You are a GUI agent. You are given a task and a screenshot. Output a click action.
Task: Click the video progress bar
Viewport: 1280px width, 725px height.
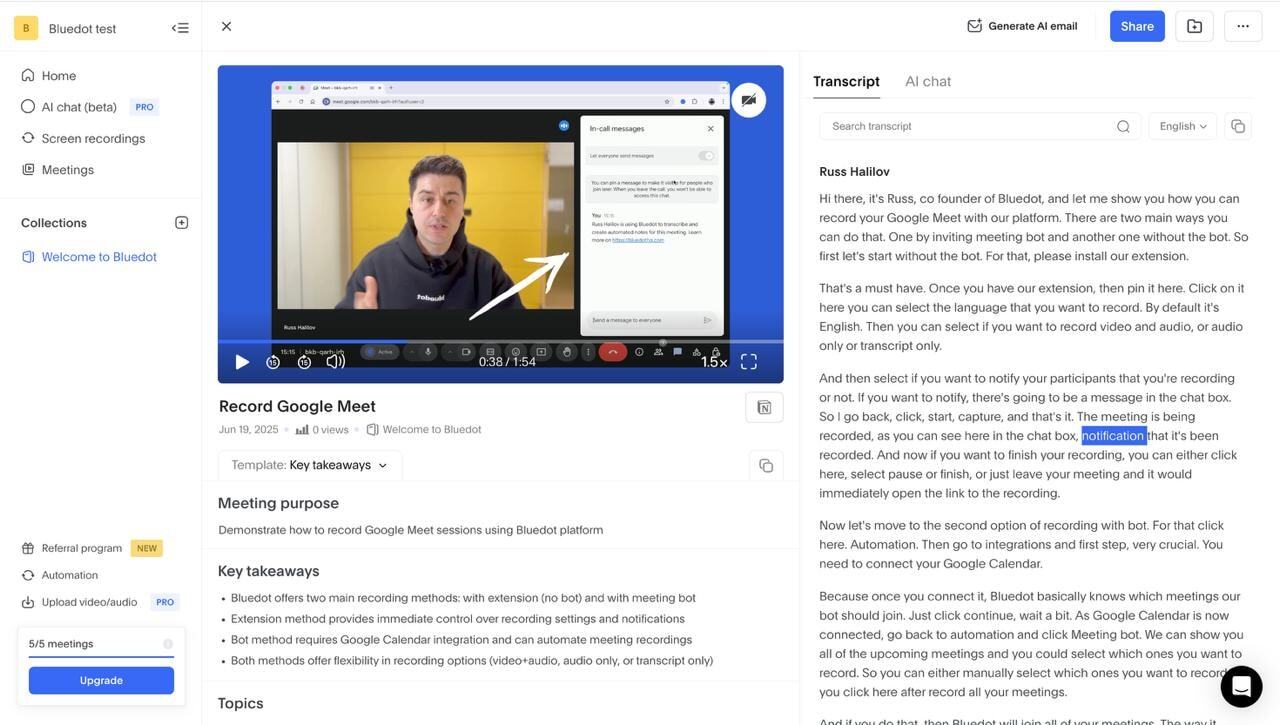501,342
